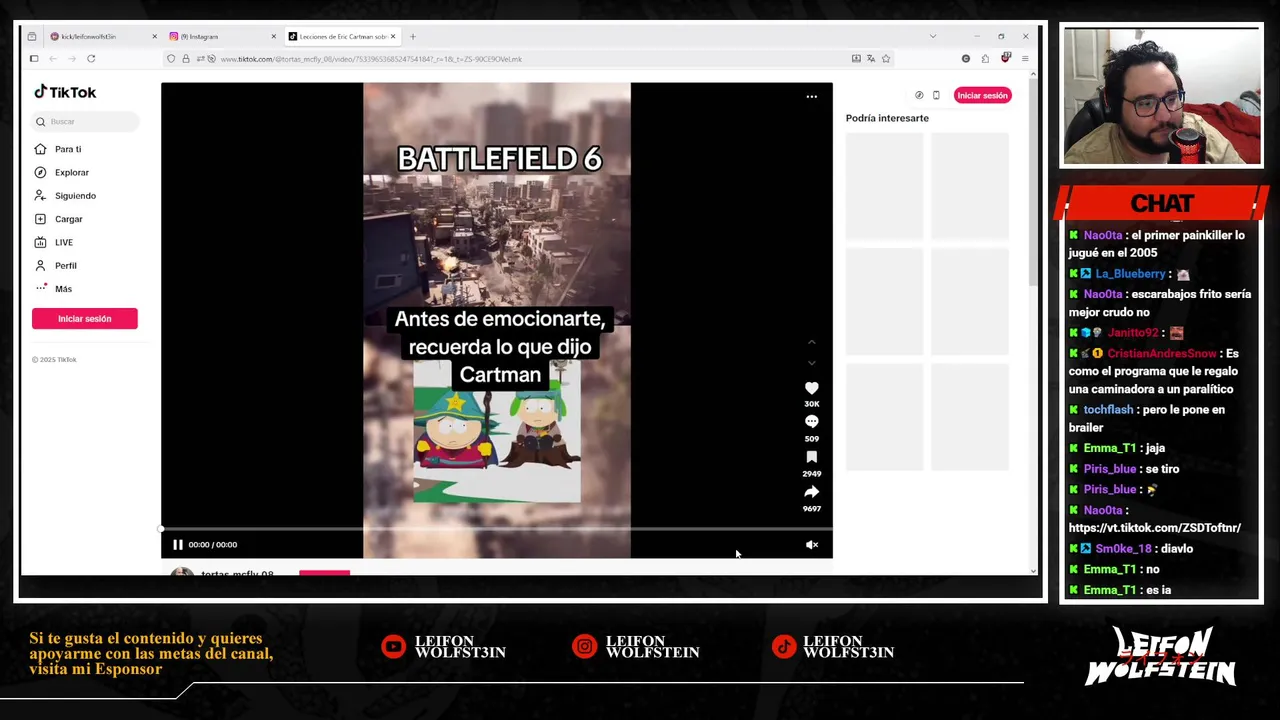This screenshot has width=1280, height=720.
Task: Go to the LIVE section
Action: 54,242
